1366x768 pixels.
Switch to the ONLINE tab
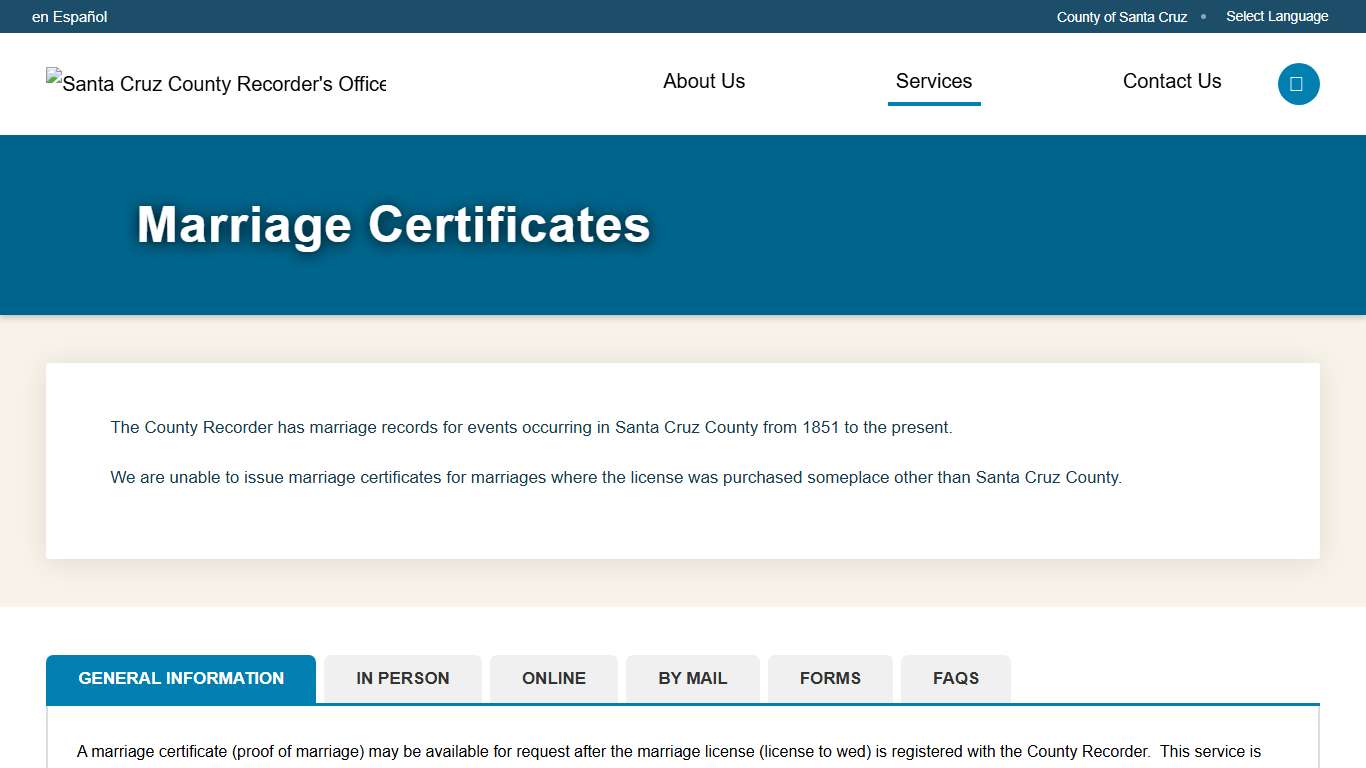[553, 678]
